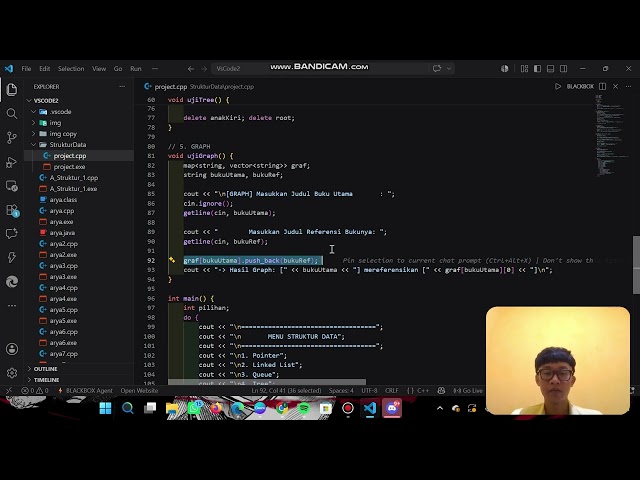Image resolution: width=640 pixels, height=480 pixels.
Task: Open Extensions view with badge
Action: pyautogui.click(x=12, y=210)
